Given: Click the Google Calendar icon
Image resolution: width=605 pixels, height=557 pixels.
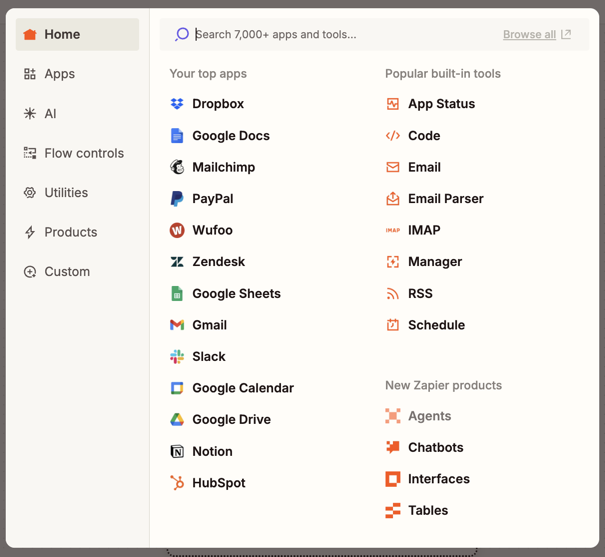Looking at the screenshot, I should [177, 388].
